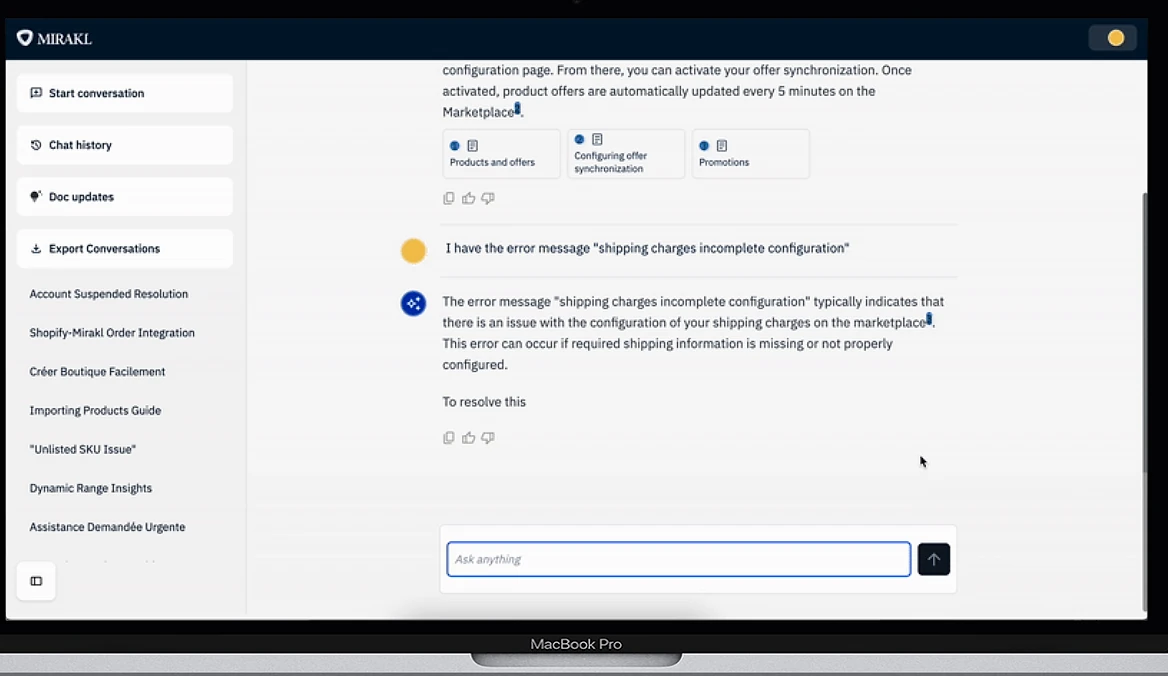Focus the Ask anything input field
This screenshot has height=676, width=1168.
click(x=679, y=559)
